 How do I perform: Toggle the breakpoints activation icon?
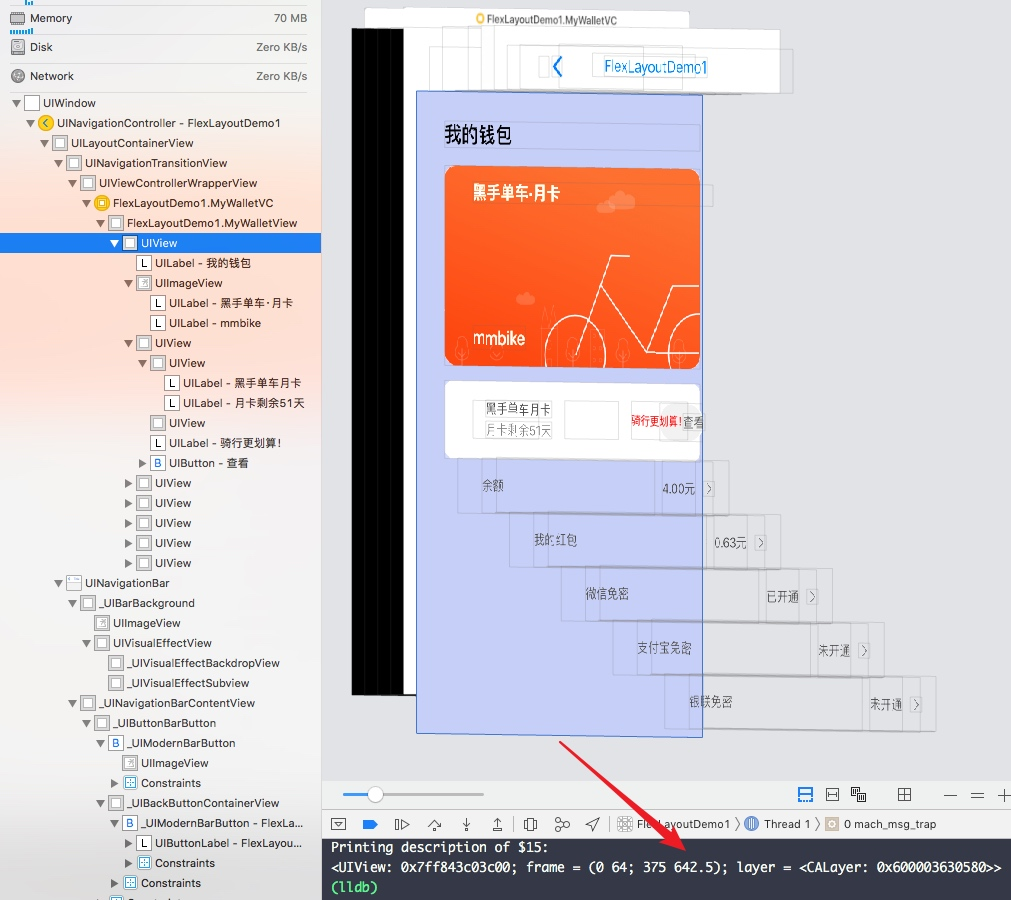(370, 824)
